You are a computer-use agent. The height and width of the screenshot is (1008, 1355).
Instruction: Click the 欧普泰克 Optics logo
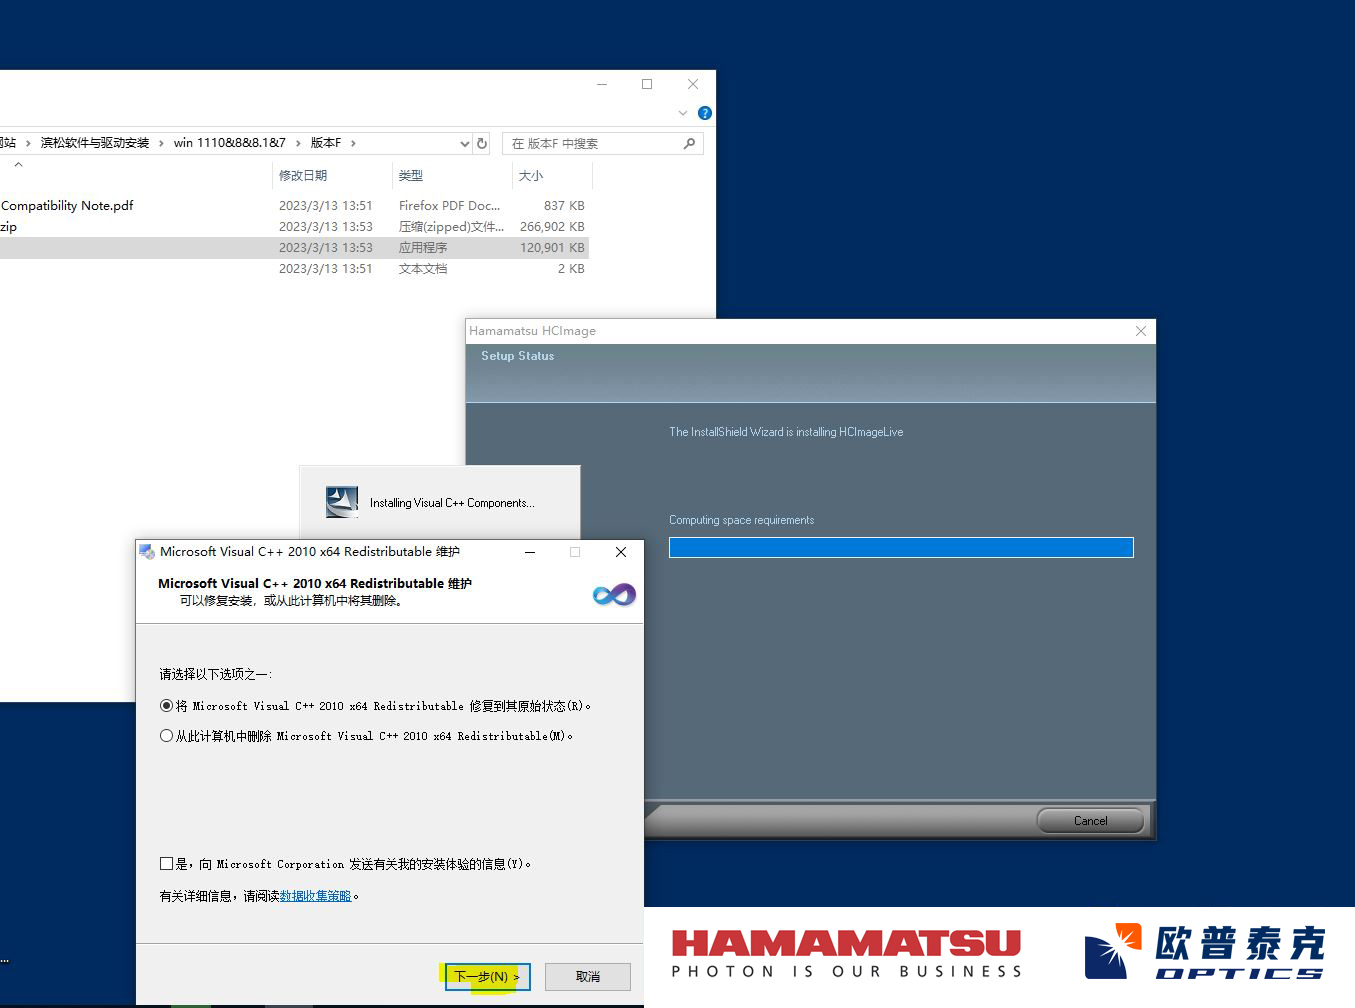[1205, 952]
